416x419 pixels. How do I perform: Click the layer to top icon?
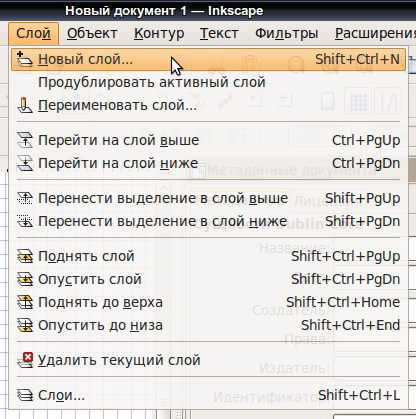25,302
